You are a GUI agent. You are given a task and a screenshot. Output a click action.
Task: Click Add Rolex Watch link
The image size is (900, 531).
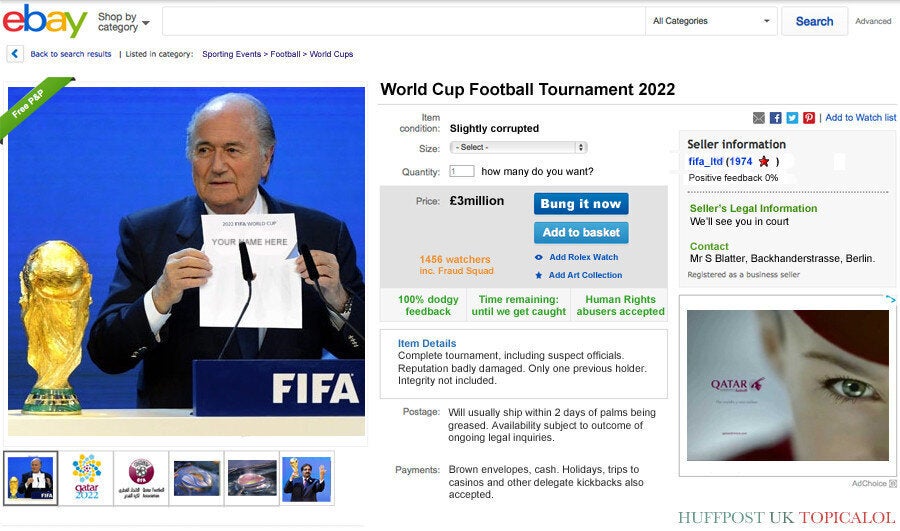(584, 257)
